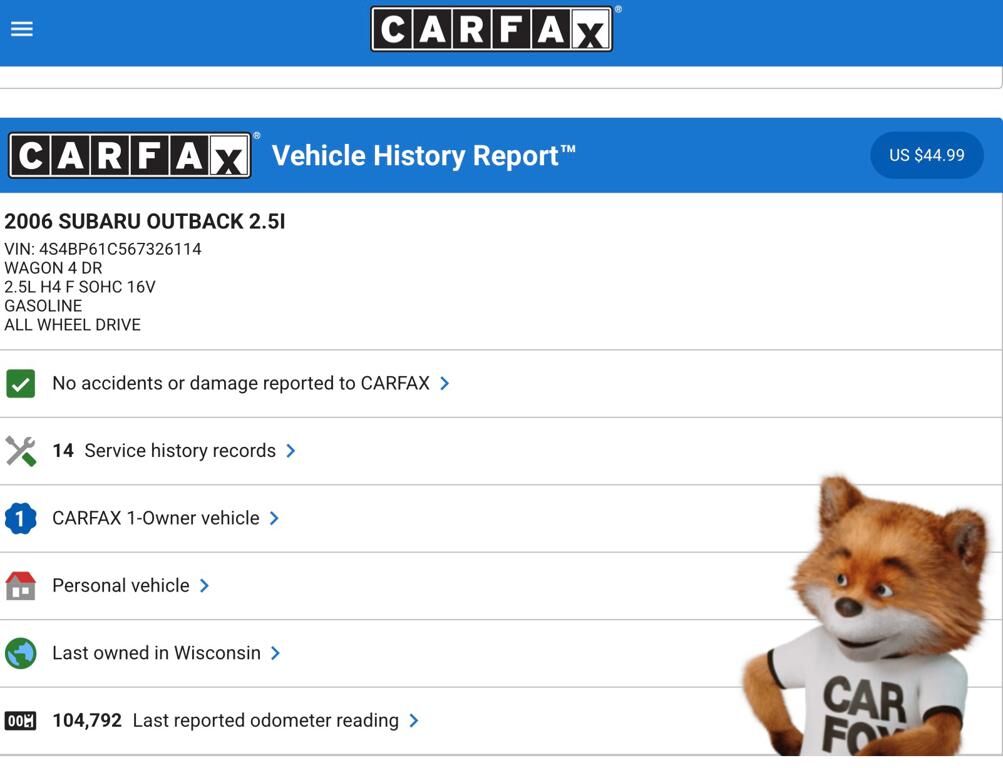Open the hamburger menu

coord(22,29)
